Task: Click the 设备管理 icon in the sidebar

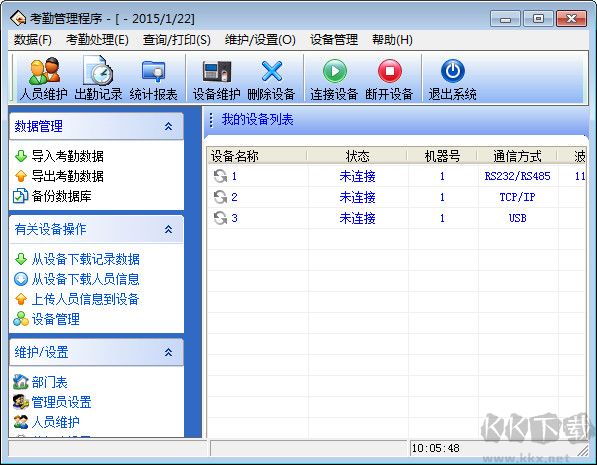Action: coord(21,319)
